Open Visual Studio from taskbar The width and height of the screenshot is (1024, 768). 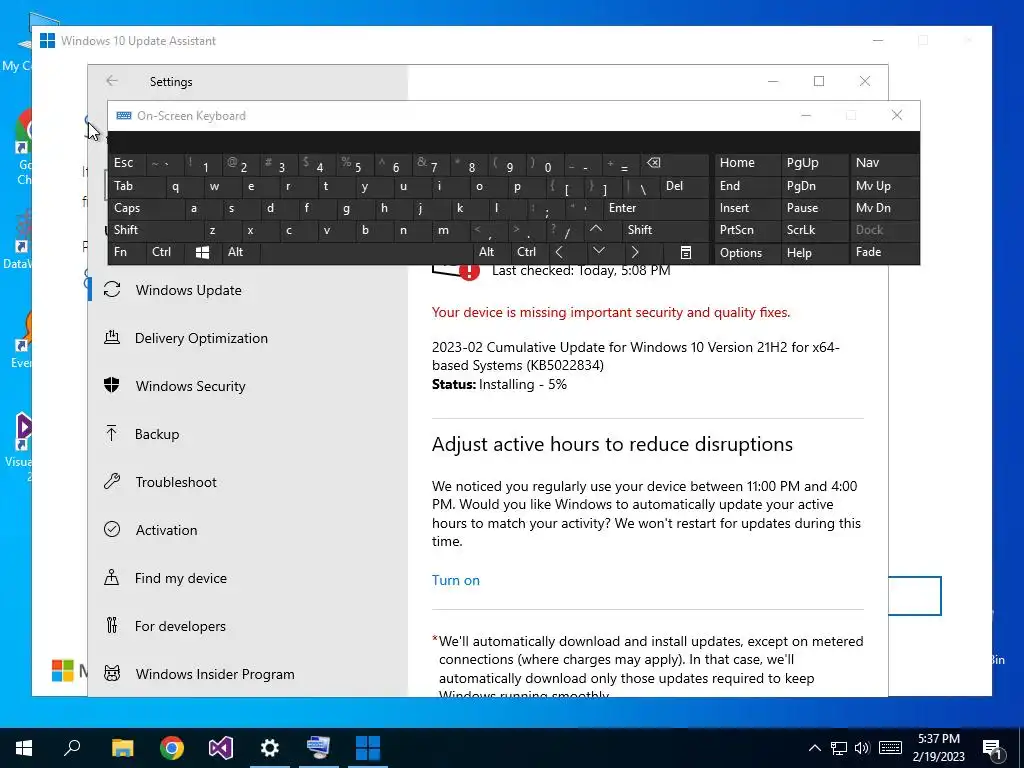pyautogui.click(x=221, y=748)
